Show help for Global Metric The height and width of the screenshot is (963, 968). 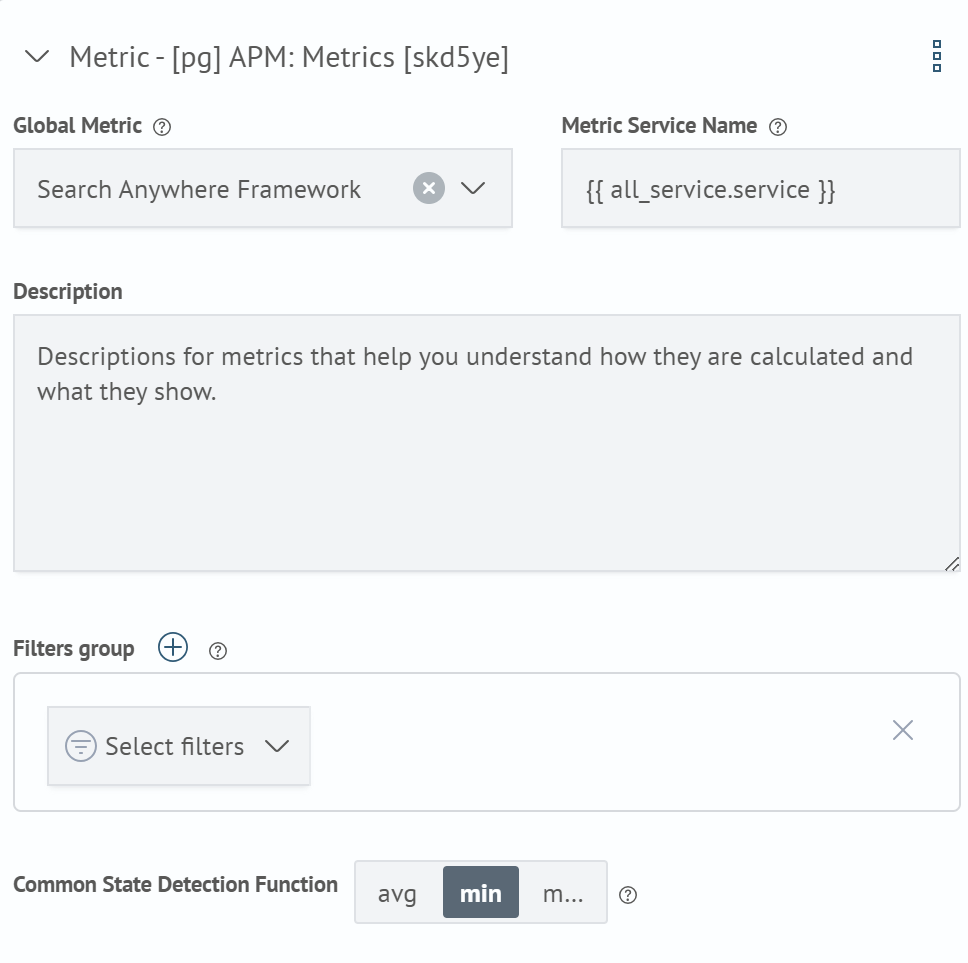162,127
